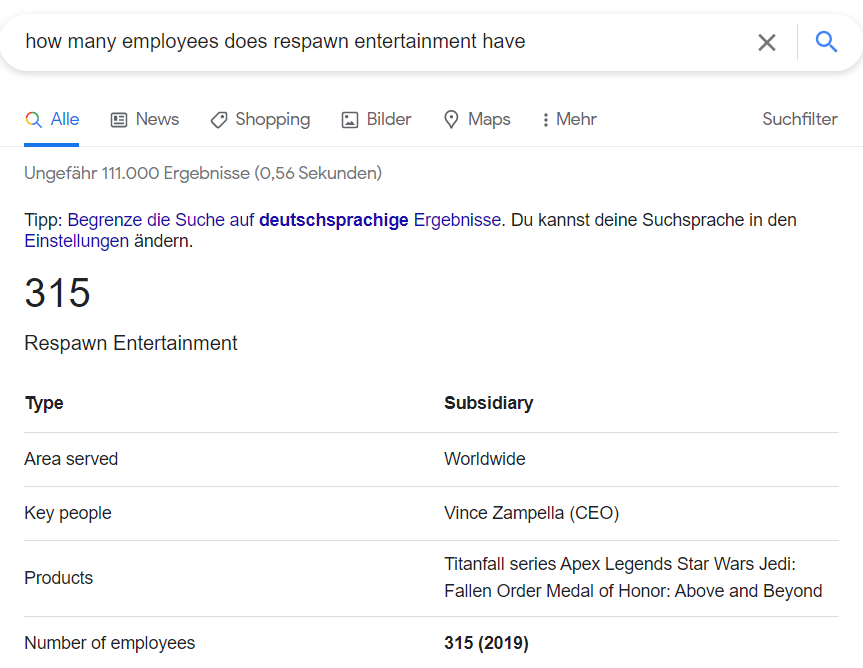The width and height of the screenshot is (863, 668).
Task: Open the Maps tab
Action: pos(477,119)
